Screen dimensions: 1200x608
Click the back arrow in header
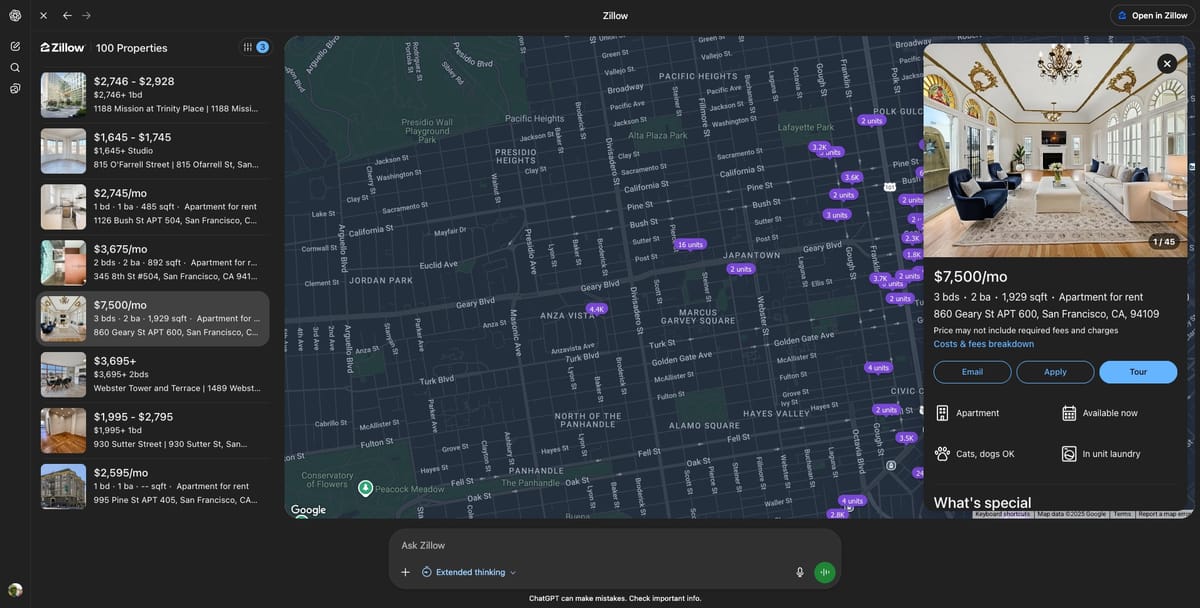pyautogui.click(x=67, y=16)
